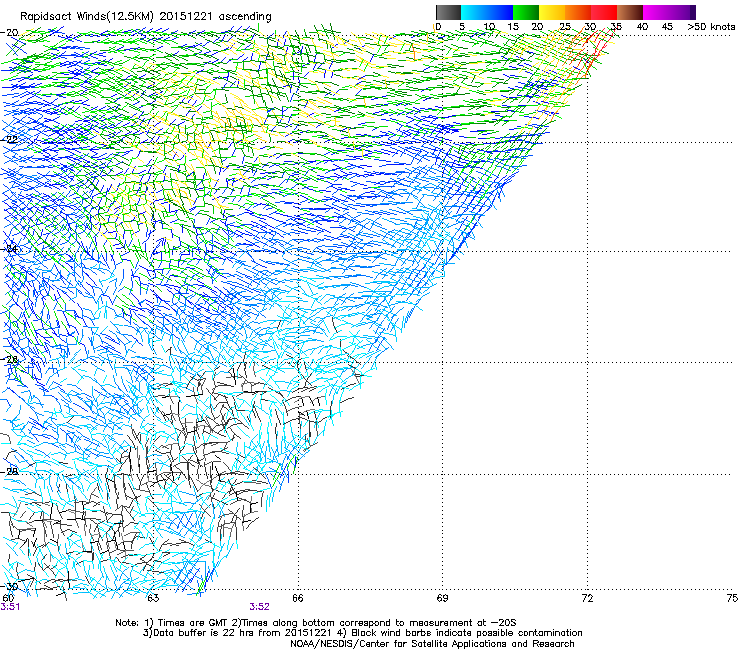Image resolution: width=740 pixels, height=650 pixels.
Task: Select the '15' legend speed label
Action: (513, 27)
